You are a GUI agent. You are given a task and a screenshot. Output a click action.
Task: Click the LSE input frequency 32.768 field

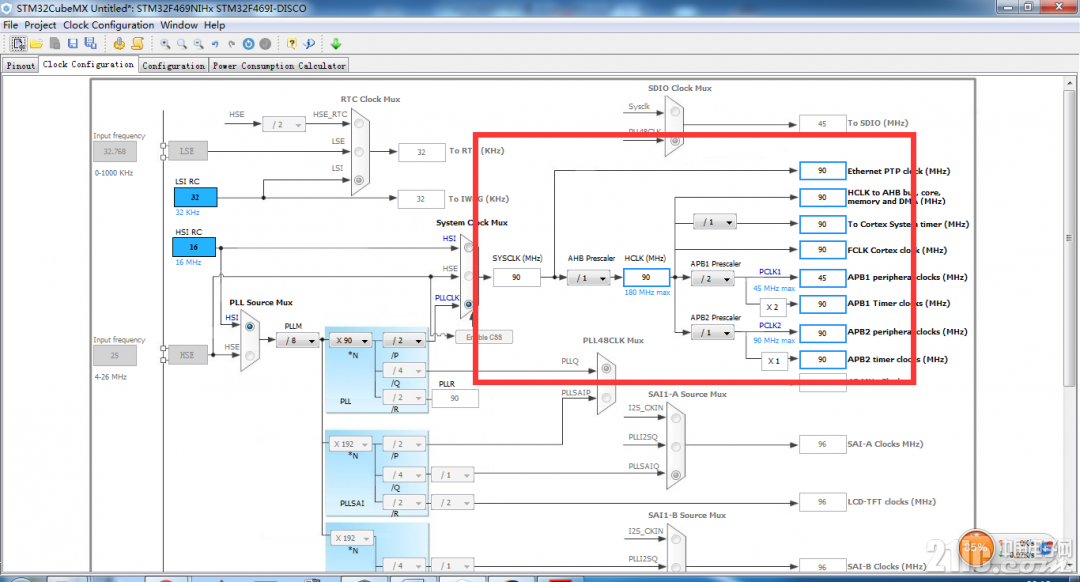115,151
